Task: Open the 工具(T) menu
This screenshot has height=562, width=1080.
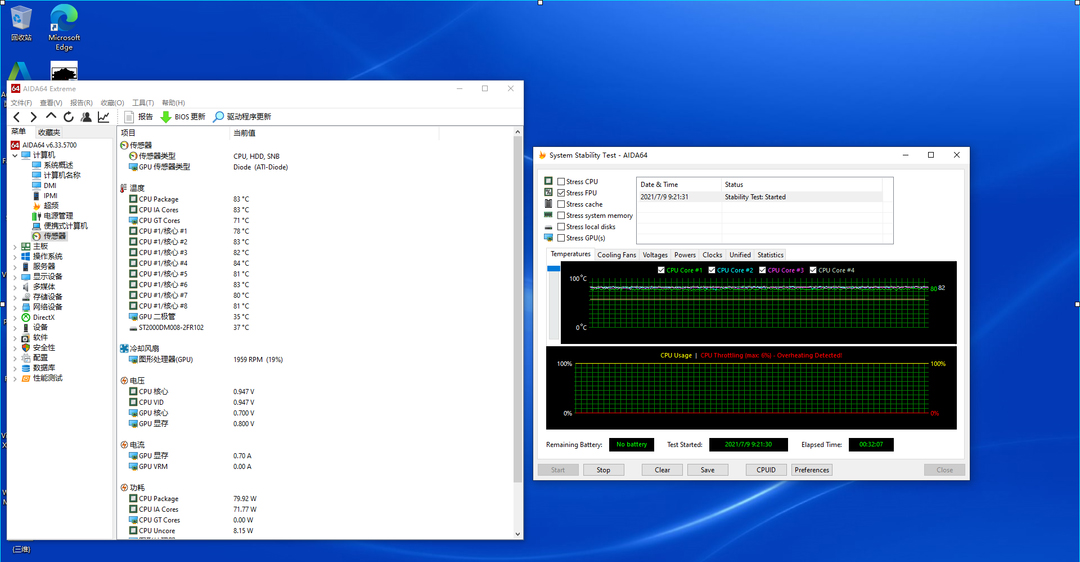Action: [143, 103]
